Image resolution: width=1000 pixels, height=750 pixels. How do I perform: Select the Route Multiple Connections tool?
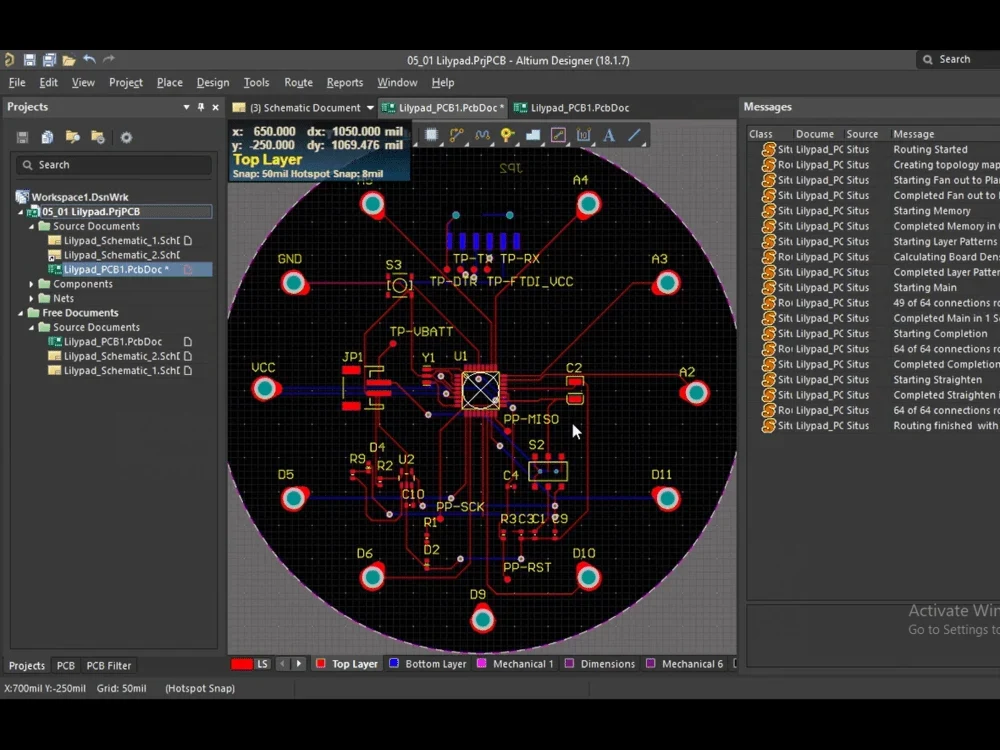pyautogui.click(x=482, y=133)
